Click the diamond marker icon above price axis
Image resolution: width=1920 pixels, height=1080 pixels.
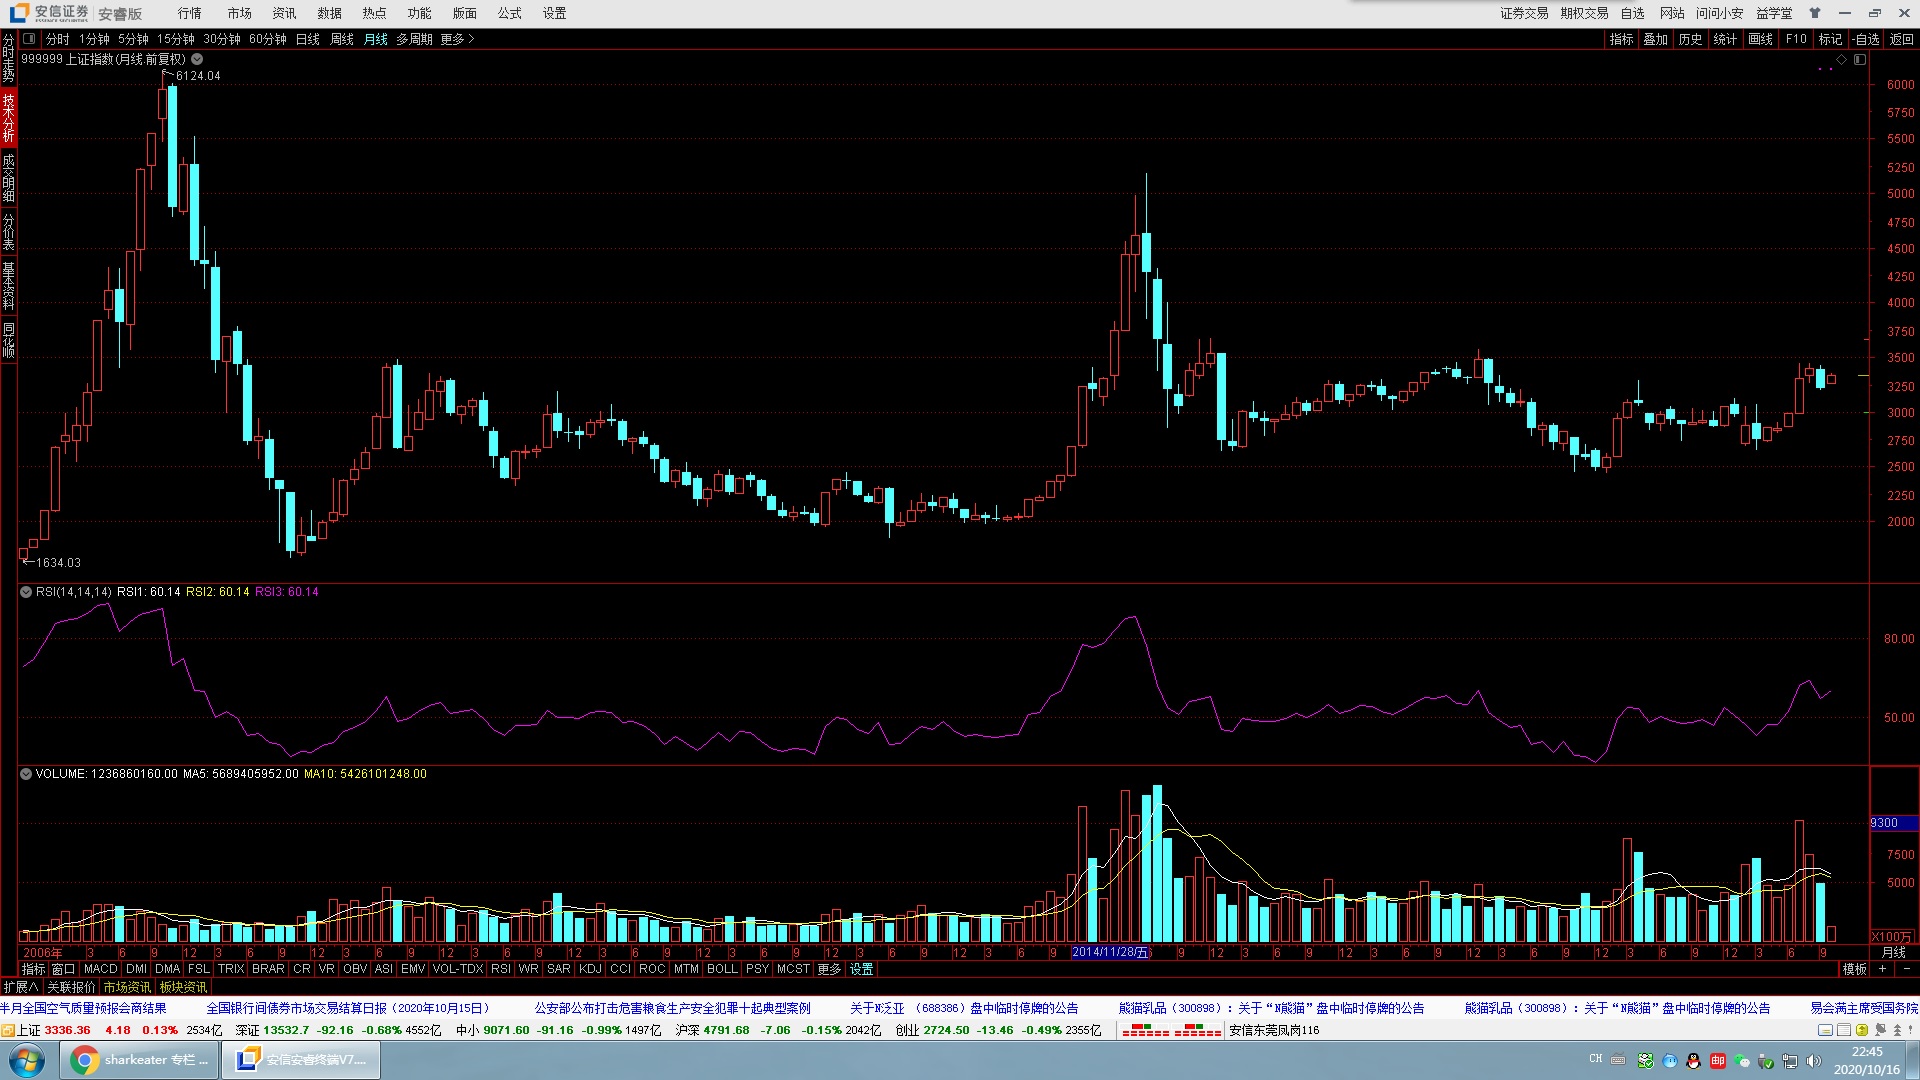click(1841, 60)
